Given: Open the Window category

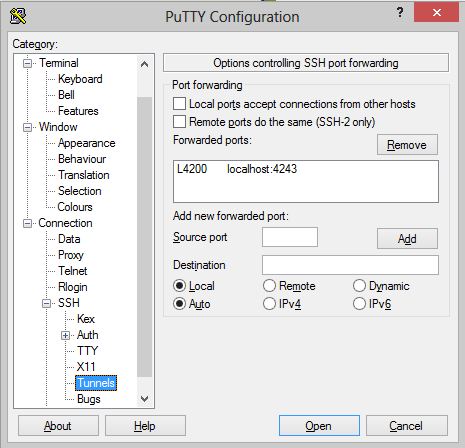Looking at the screenshot, I should pyautogui.click(x=58, y=127).
